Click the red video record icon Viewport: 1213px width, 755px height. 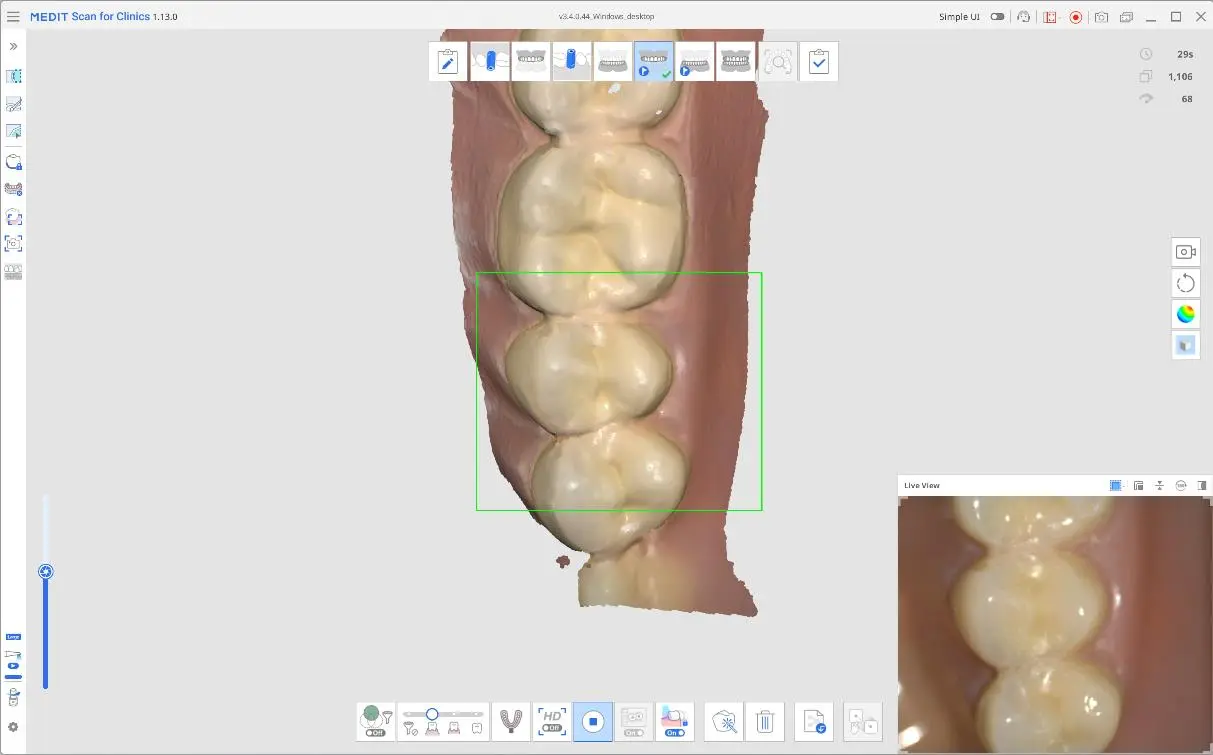[x=1075, y=17]
